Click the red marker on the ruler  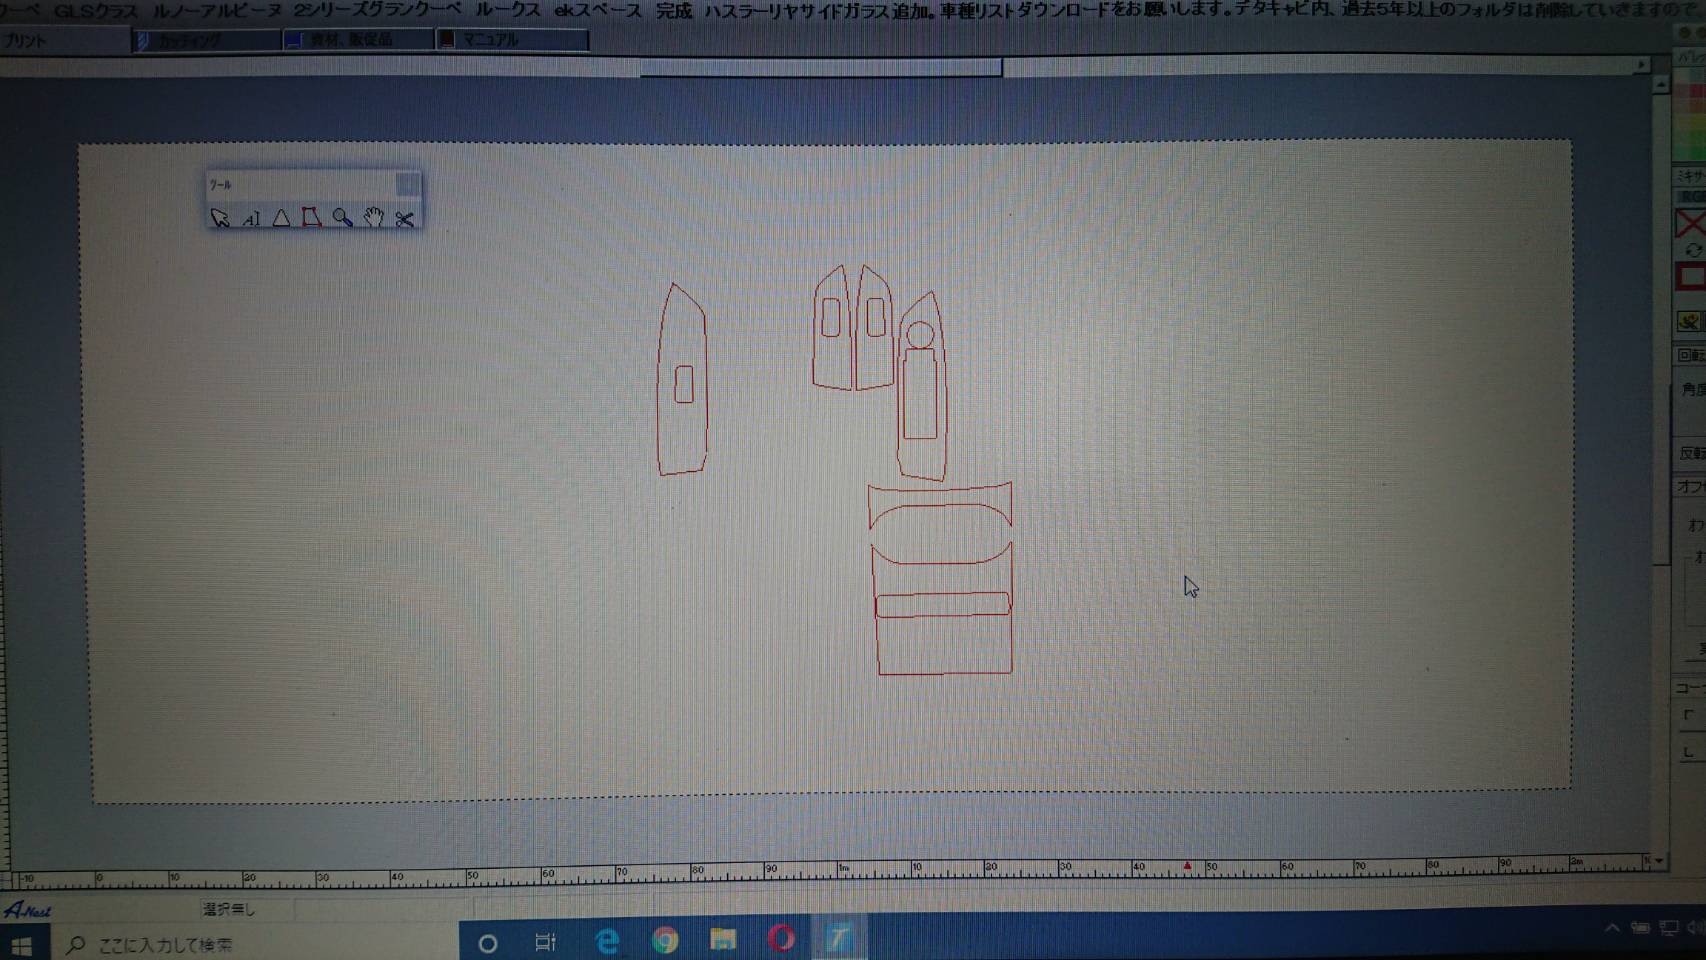[x=1187, y=866]
